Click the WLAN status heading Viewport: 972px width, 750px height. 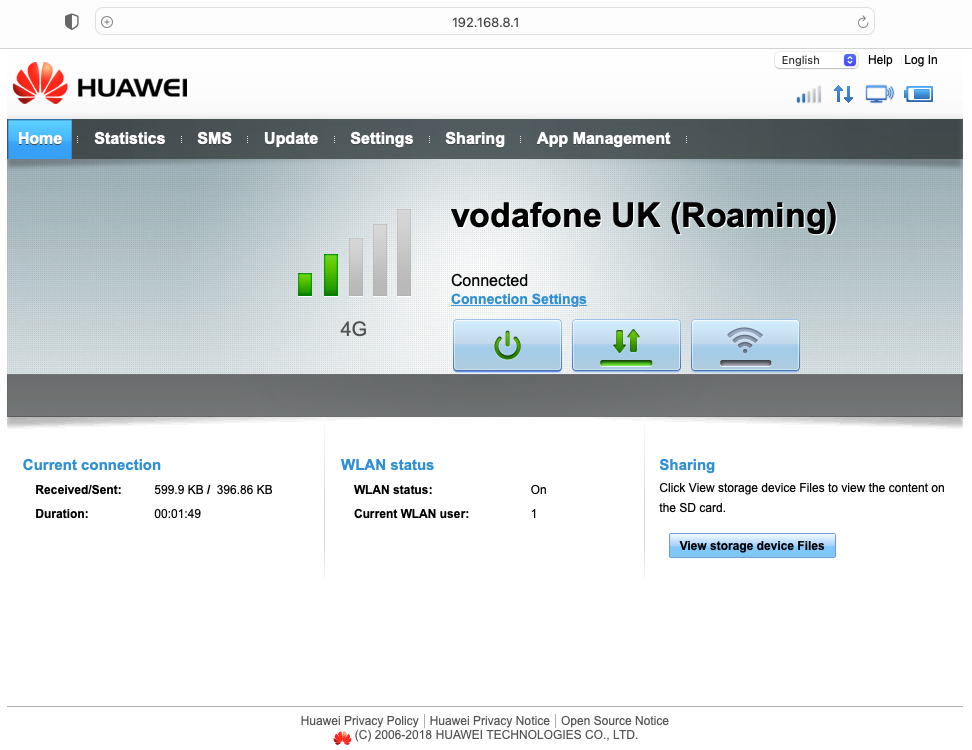coord(387,465)
